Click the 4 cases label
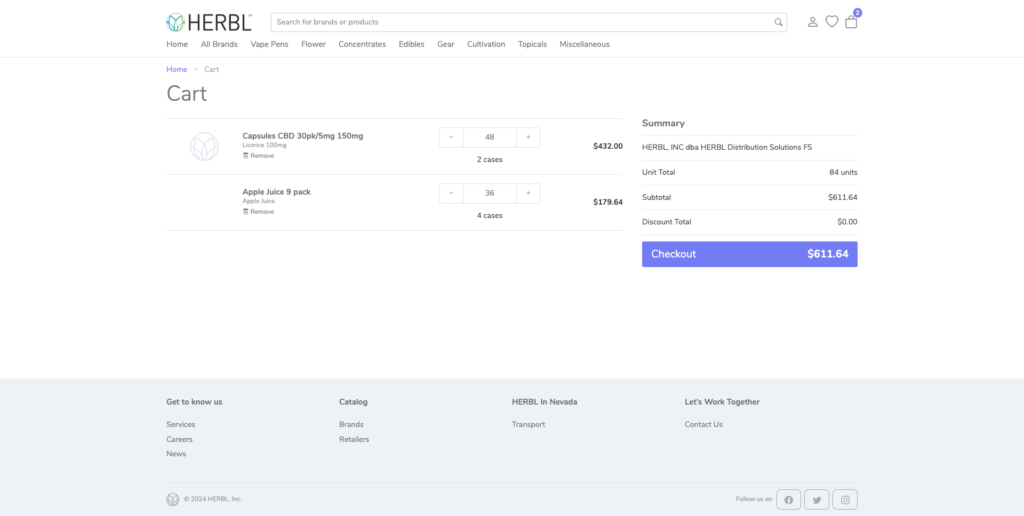Image resolution: width=1024 pixels, height=516 pixels. (x=490, y=216)
